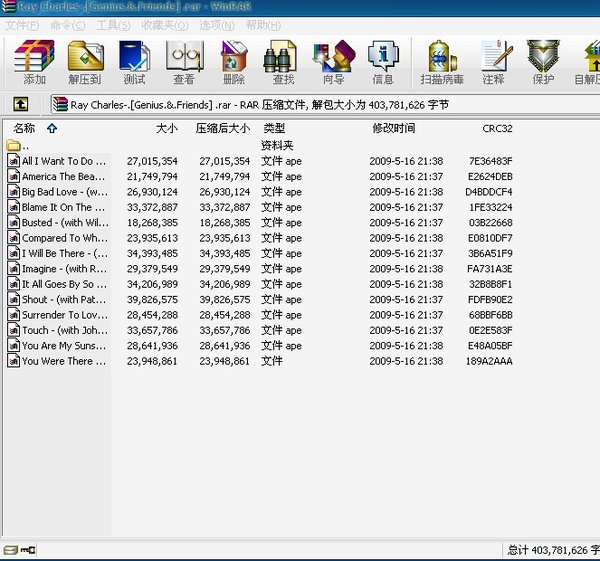Click the file icon of Blame It On The
Screen dimensions: 600x561
(13, 207)
